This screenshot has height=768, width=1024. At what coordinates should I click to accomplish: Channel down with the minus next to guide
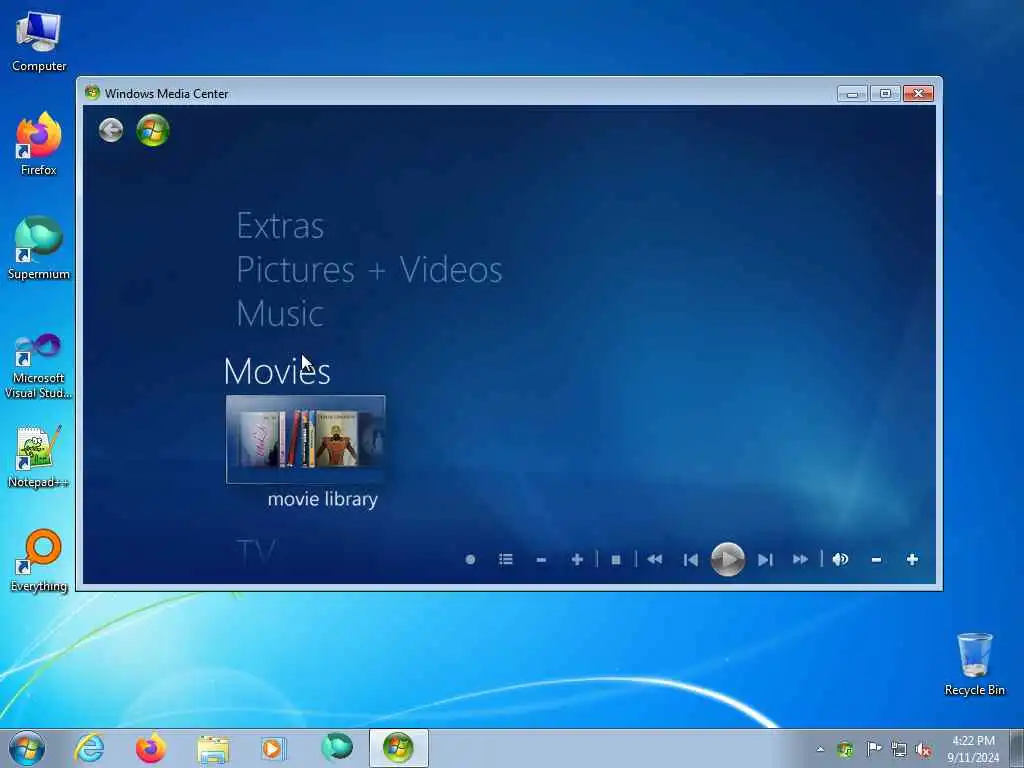(x=541, y=560)
